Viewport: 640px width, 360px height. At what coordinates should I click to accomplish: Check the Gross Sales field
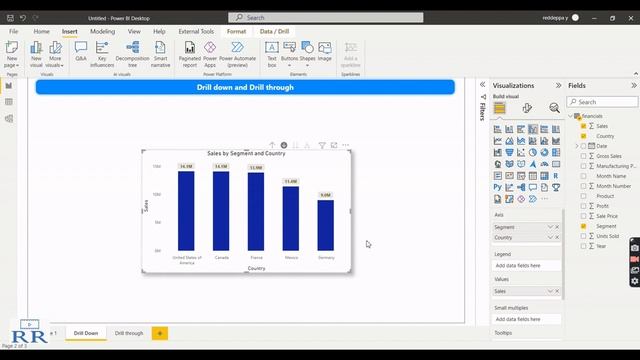583,156
